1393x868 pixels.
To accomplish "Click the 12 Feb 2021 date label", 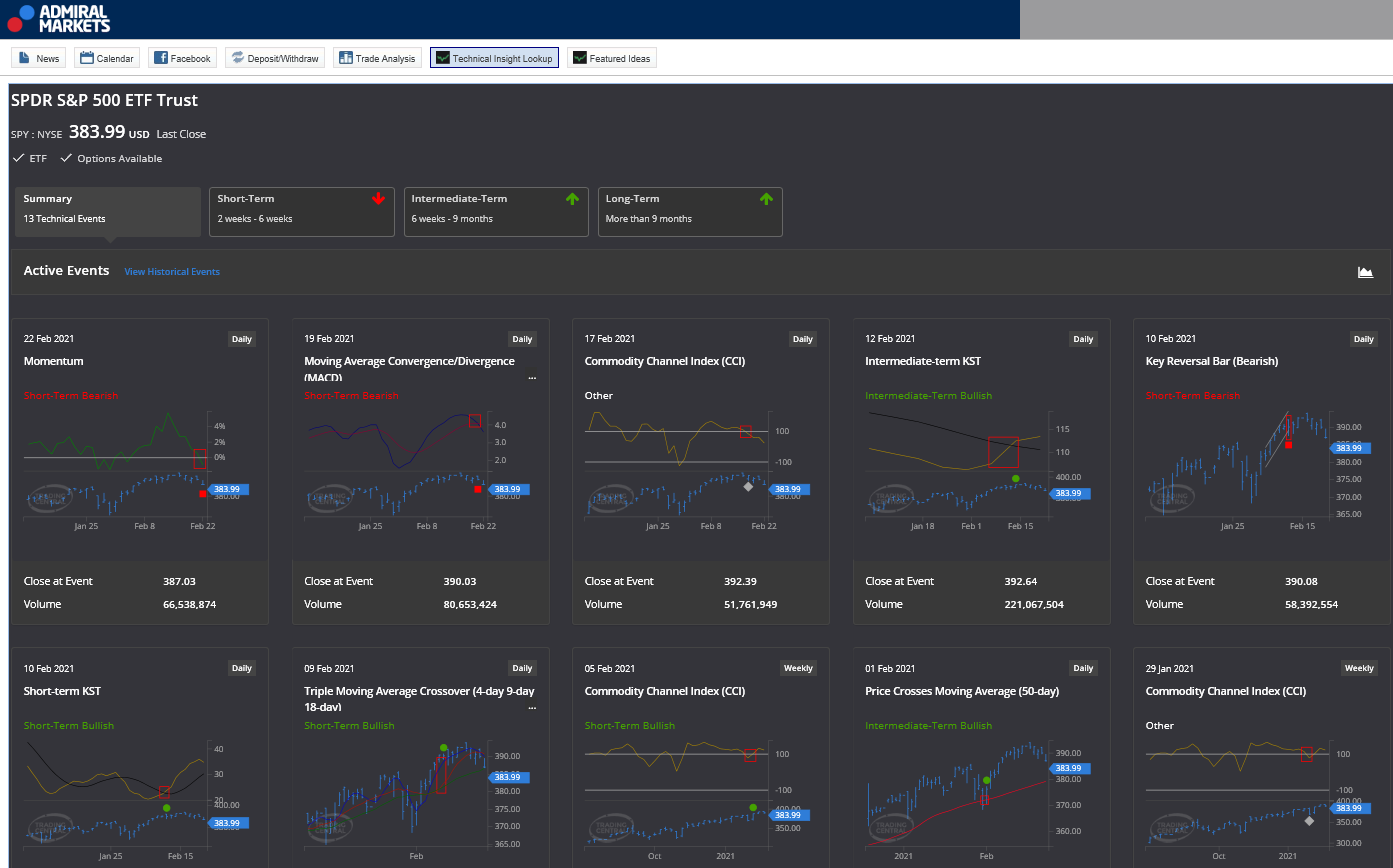I will point(890,339).
